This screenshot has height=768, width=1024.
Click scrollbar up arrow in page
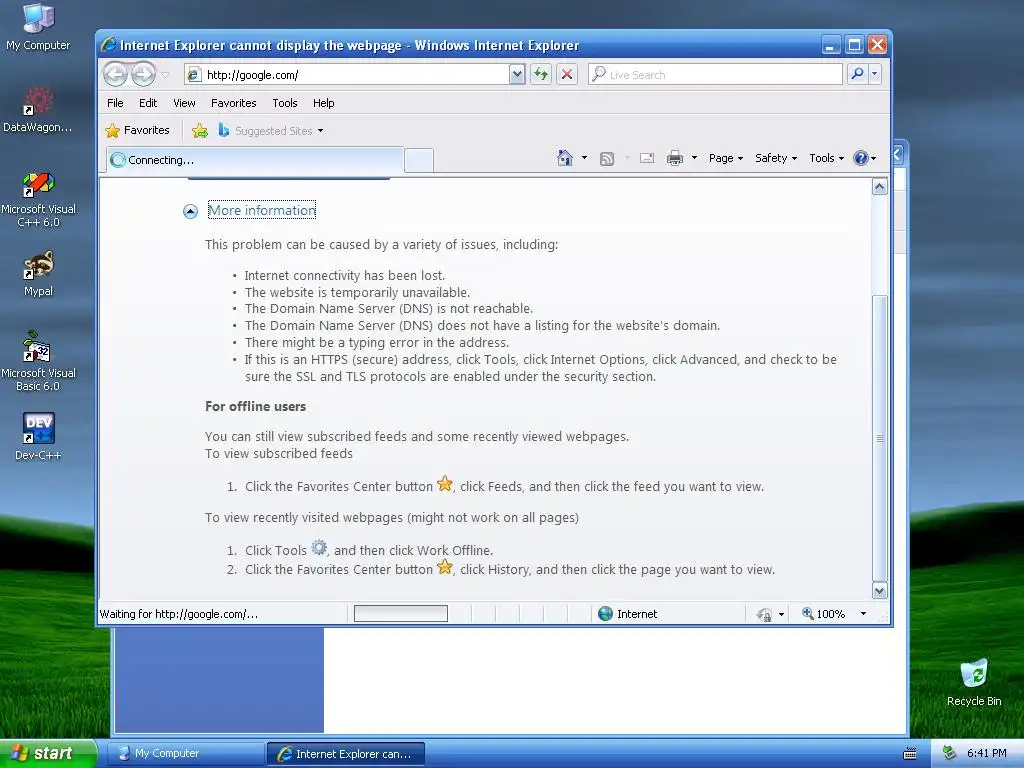[x=880, y=187]
